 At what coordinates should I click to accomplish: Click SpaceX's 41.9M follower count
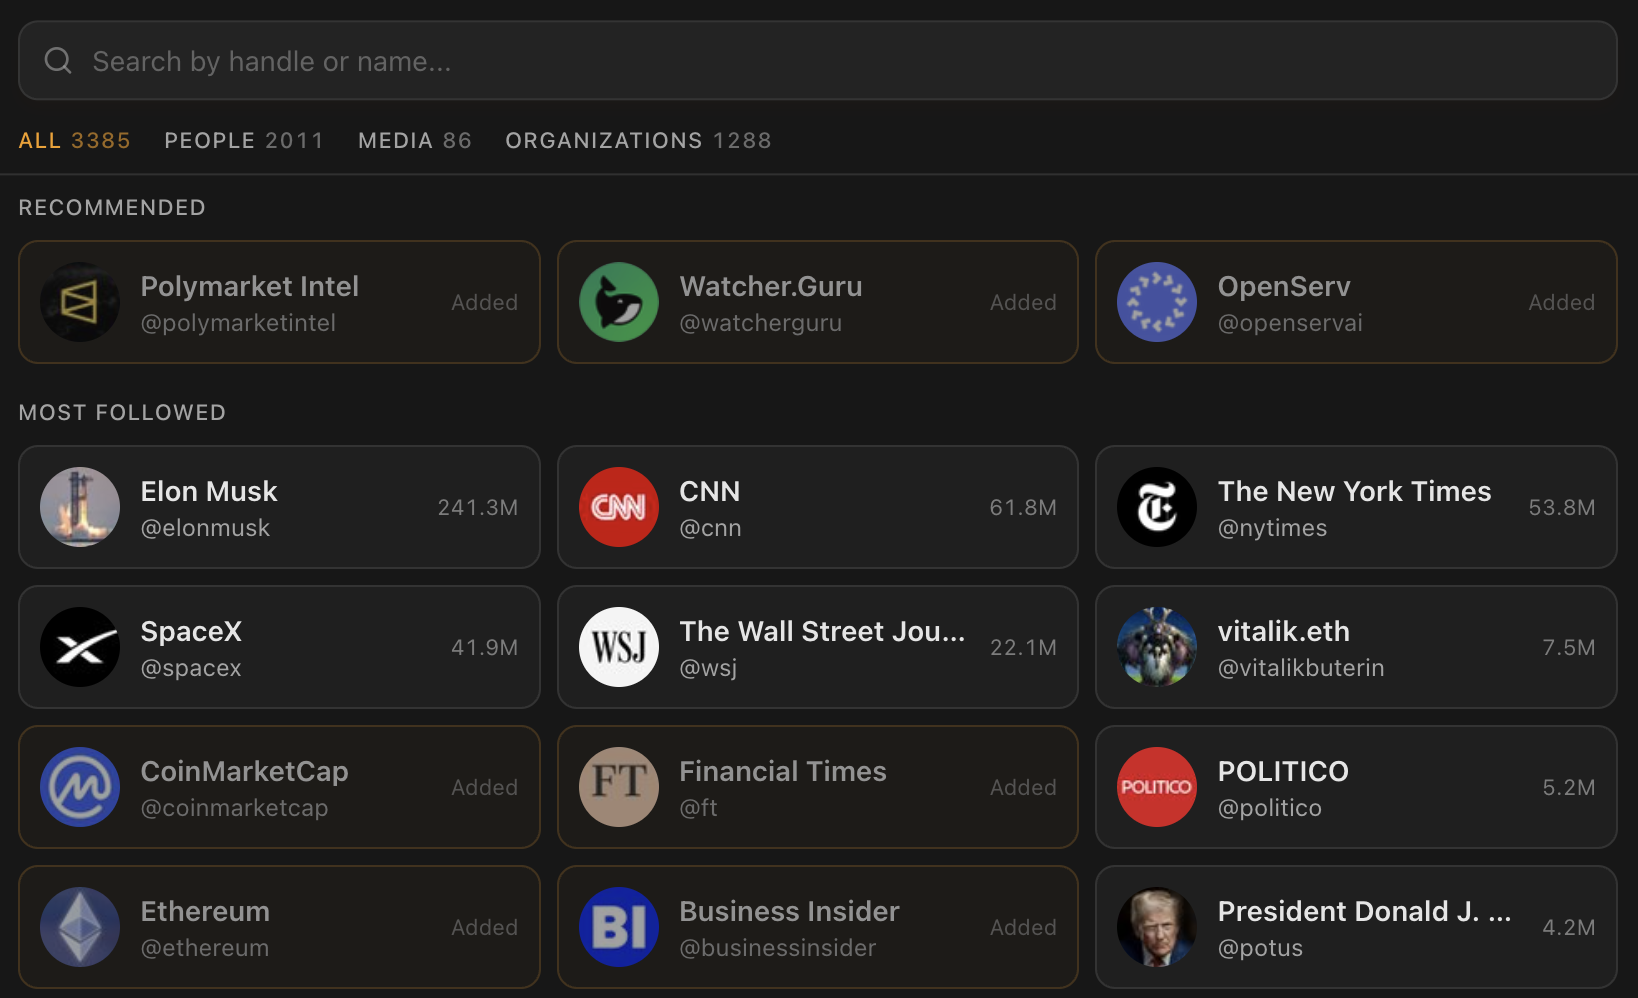click(x=485, y=647)
